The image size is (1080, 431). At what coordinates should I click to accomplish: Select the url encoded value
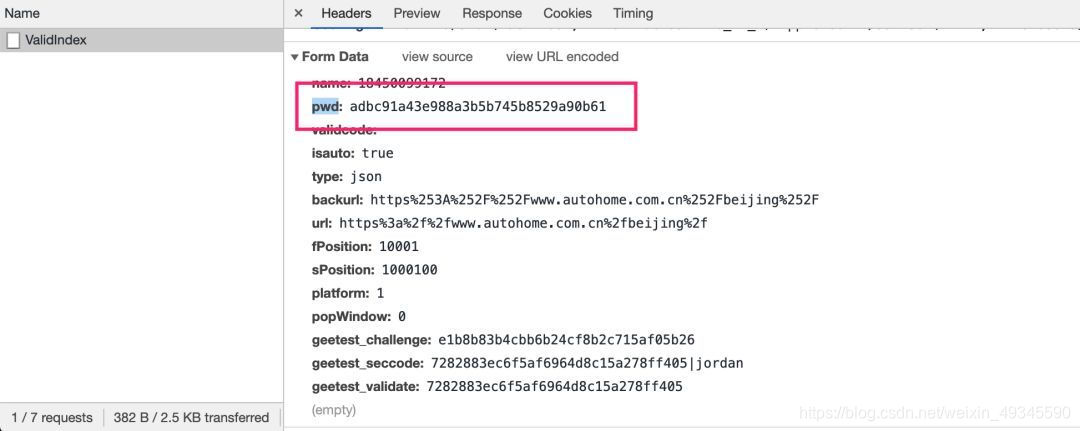tap(523, 224)
